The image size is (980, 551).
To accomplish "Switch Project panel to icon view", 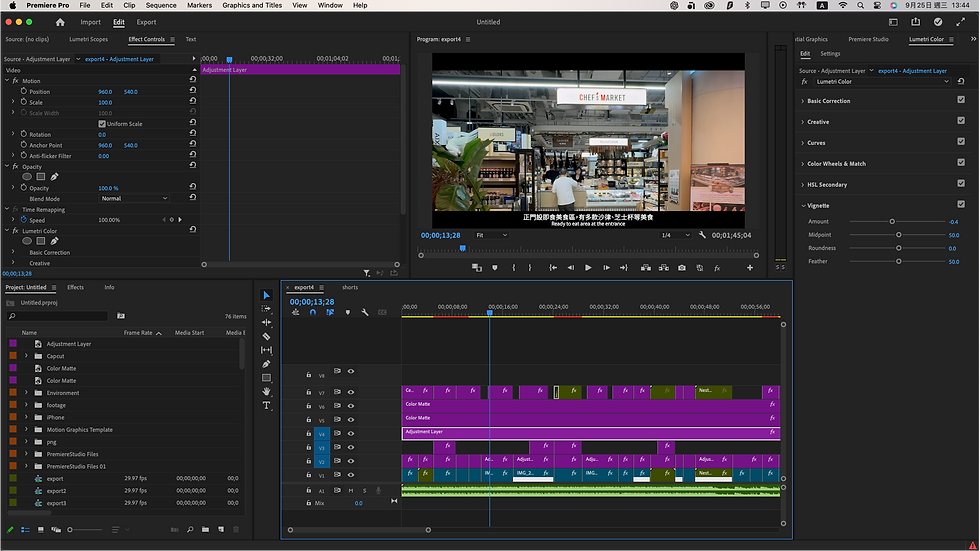I will coord(41,529).
